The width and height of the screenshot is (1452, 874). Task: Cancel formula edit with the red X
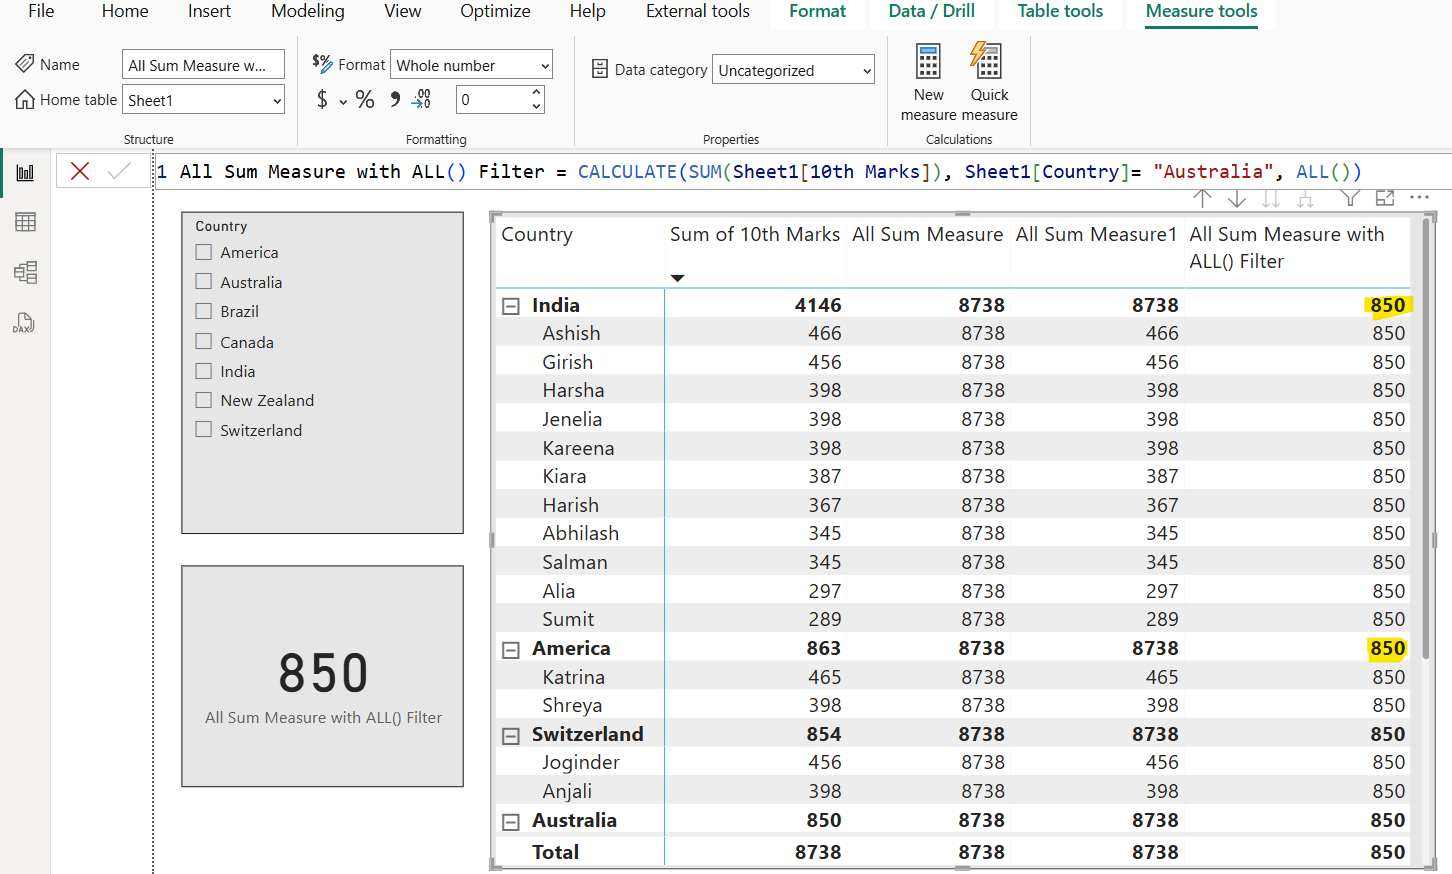pyautogui.click(x=80, y=171)
